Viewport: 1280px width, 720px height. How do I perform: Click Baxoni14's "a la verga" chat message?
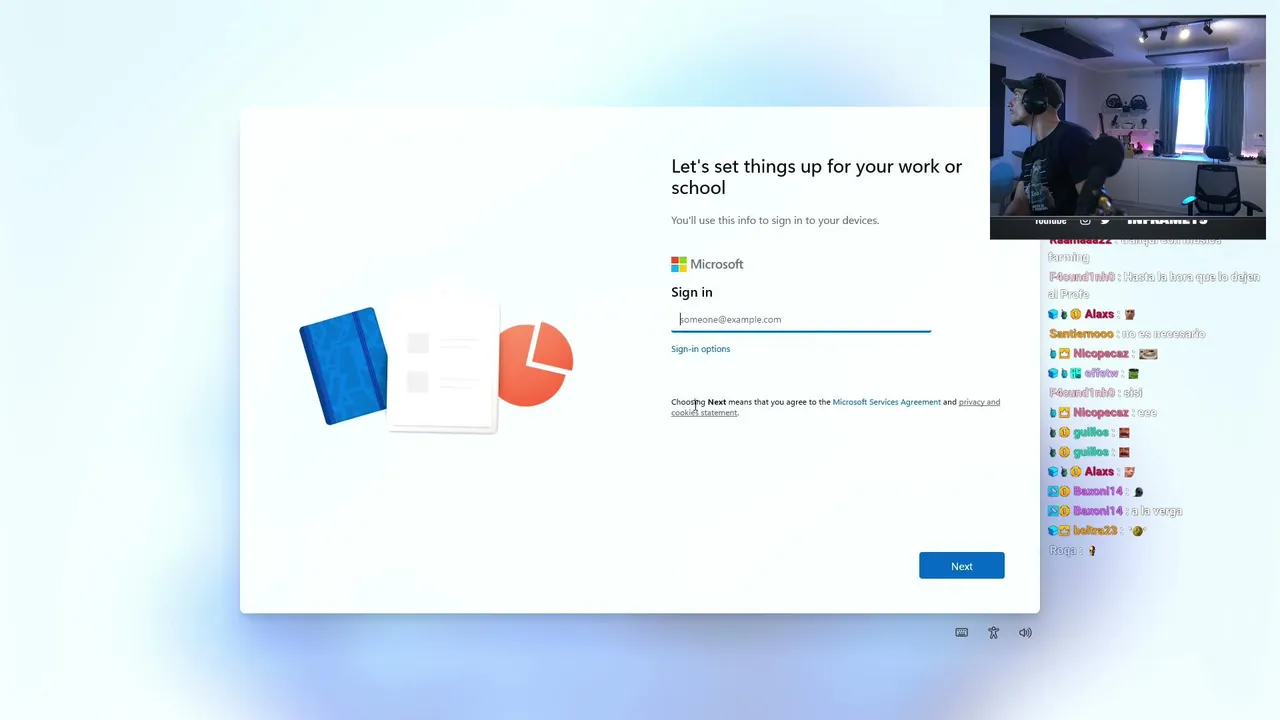click(x=1115, y=511)
